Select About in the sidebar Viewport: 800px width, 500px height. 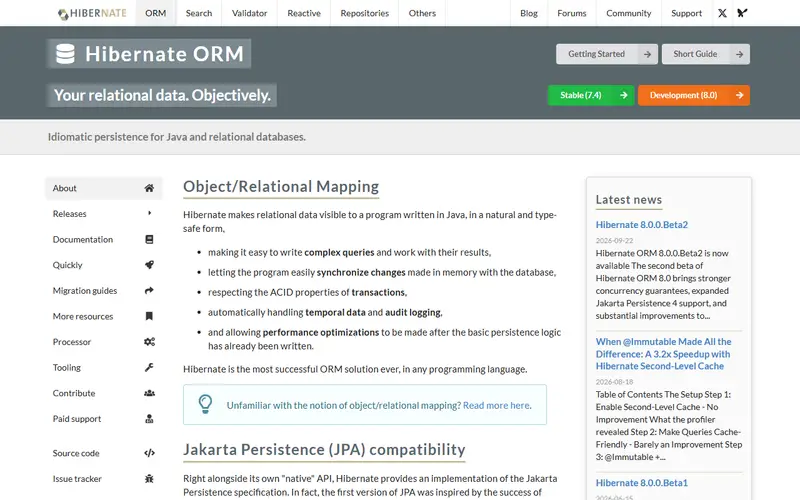pos(104,188)
